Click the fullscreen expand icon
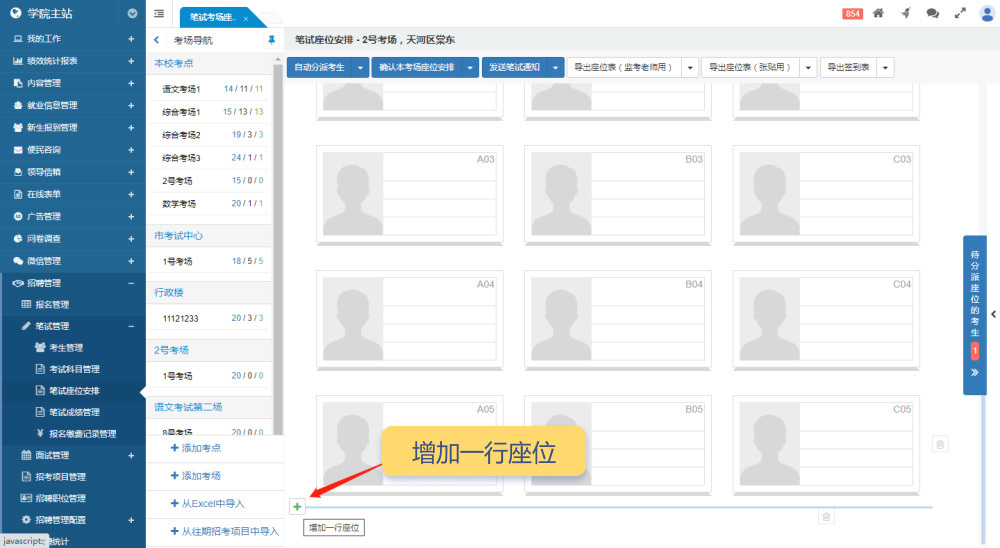The width and height of the screenshot is (1000, 548). click(960, 13)
